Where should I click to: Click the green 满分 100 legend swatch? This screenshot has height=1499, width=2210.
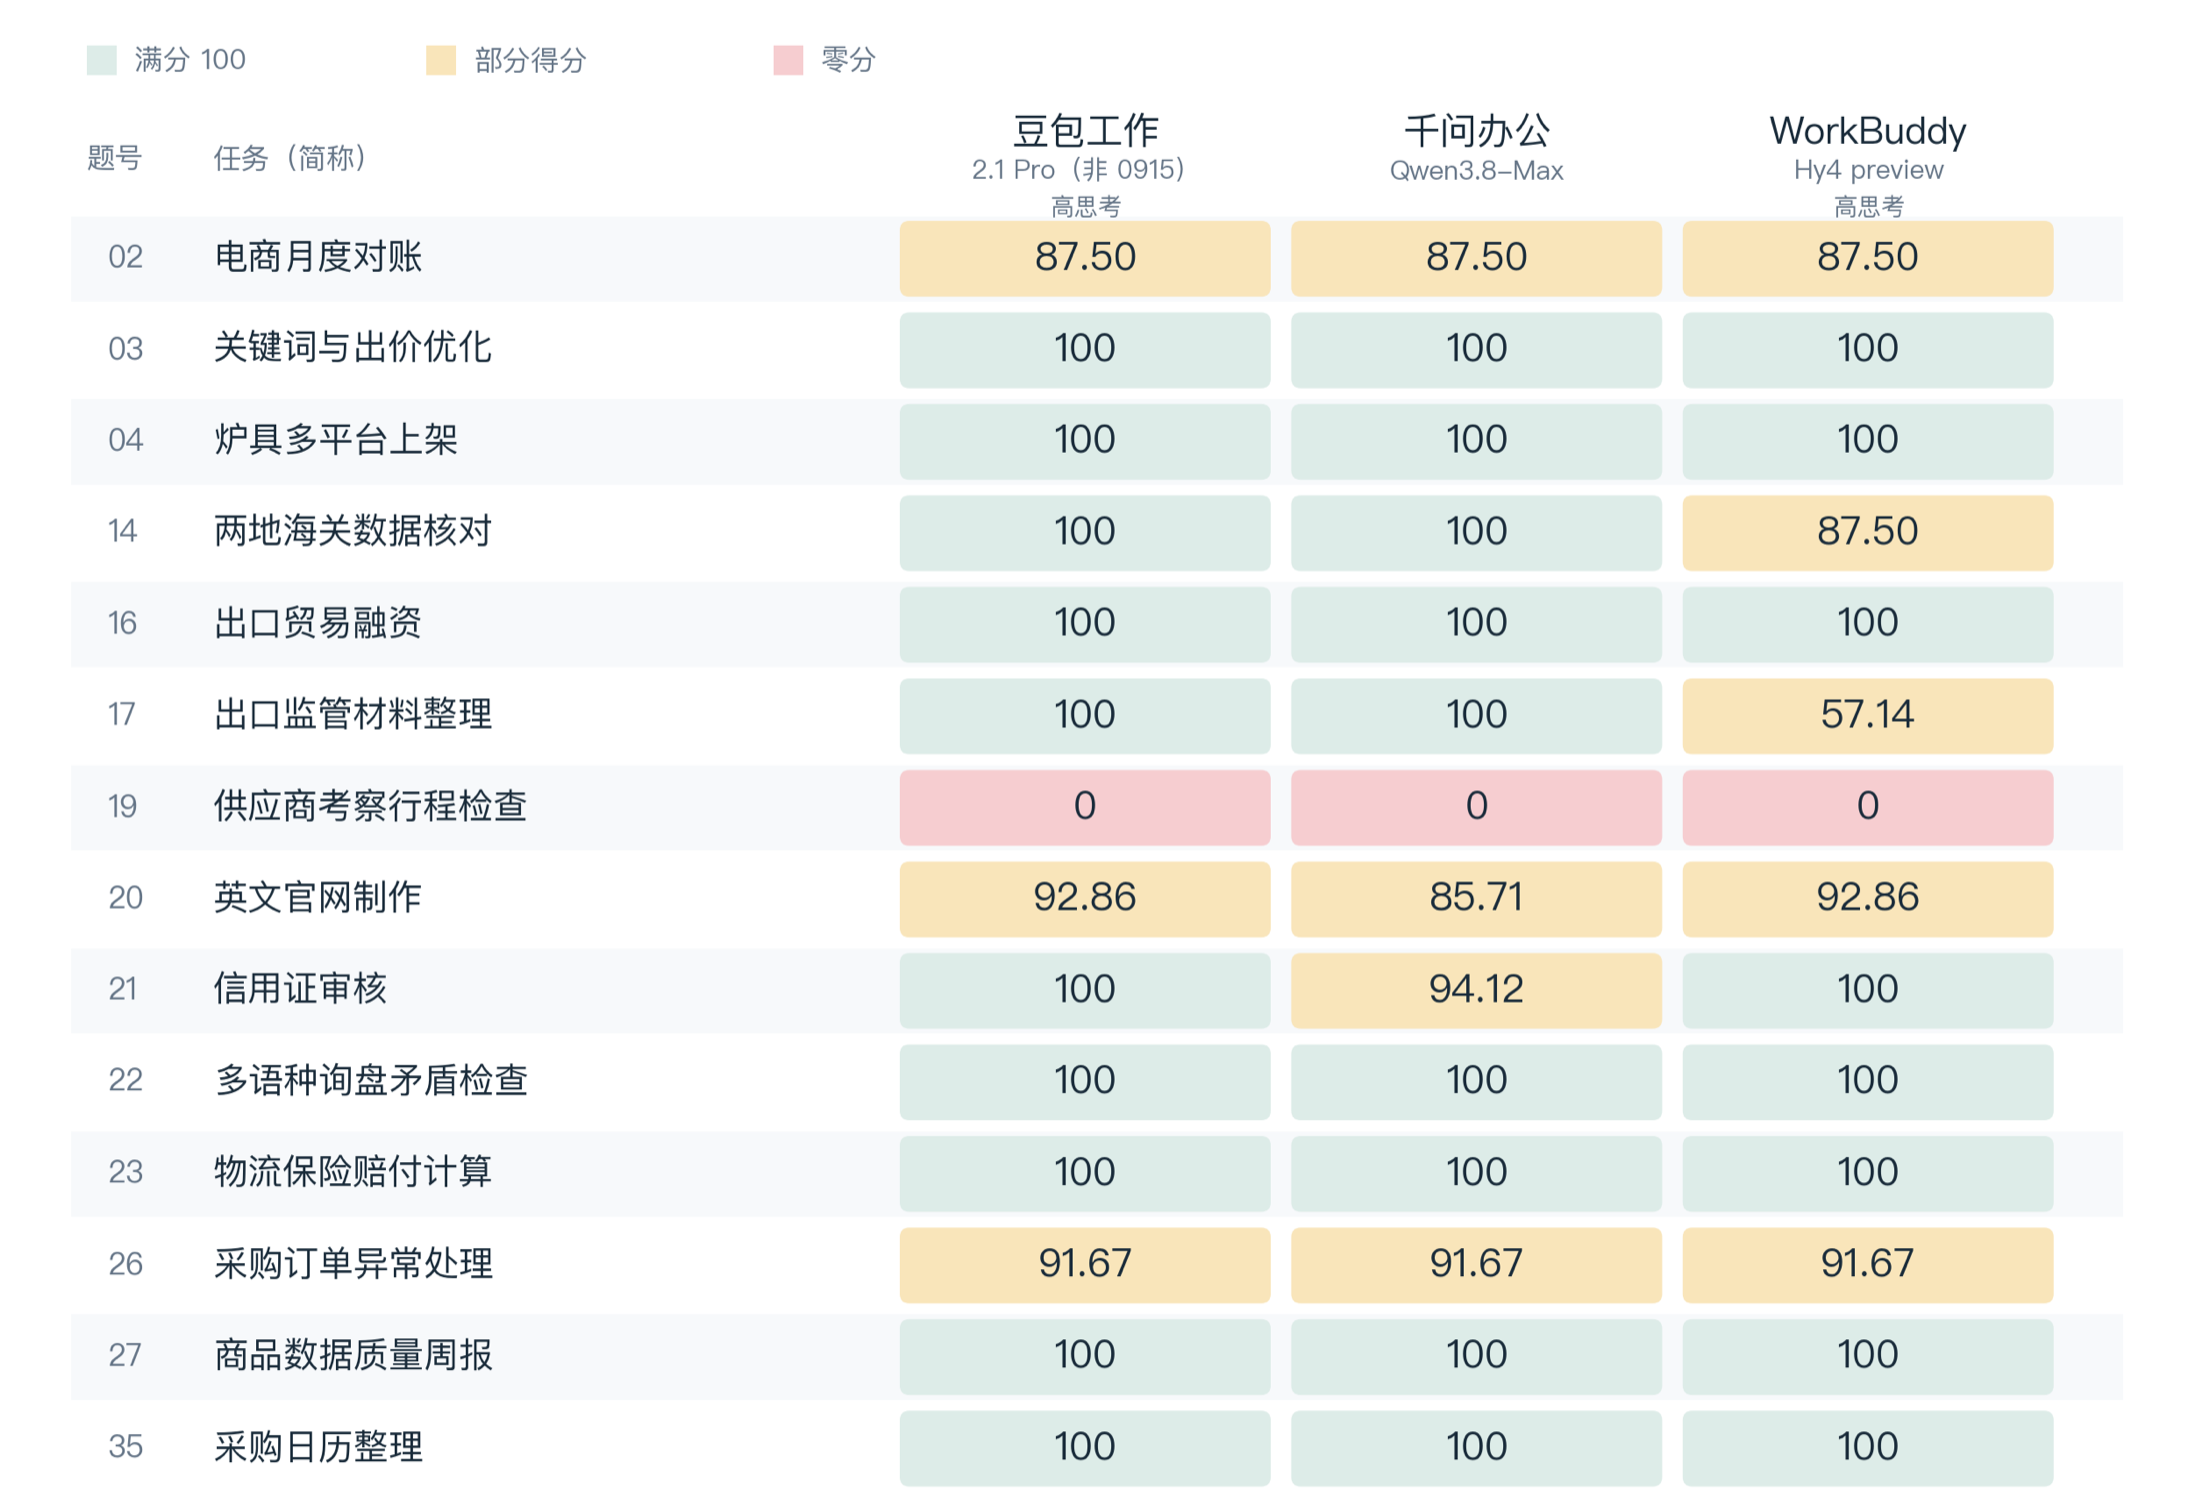click(x=101, y=60)
